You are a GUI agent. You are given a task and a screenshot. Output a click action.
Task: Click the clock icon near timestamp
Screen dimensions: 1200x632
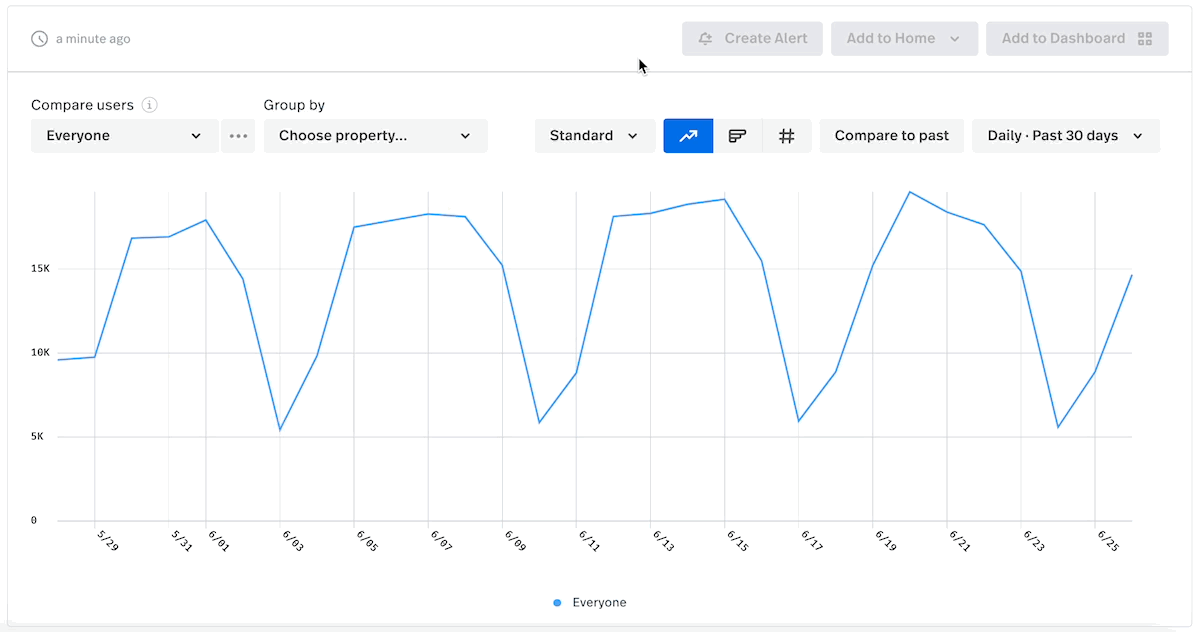coord(40,39)
